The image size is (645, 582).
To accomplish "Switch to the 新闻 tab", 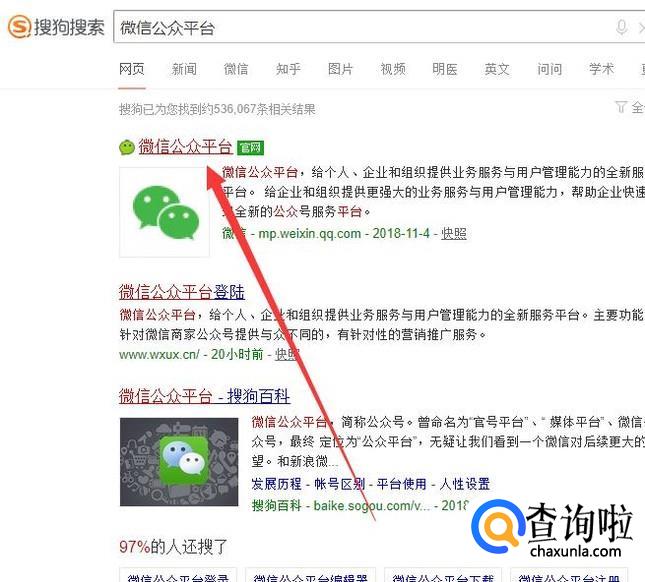I will pos(184,69).
